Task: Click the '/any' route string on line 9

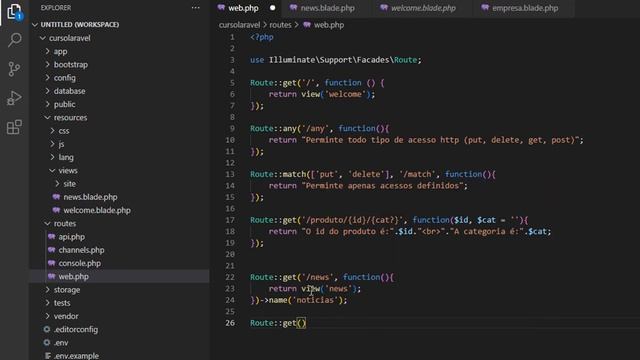Action: pos(315,129)
